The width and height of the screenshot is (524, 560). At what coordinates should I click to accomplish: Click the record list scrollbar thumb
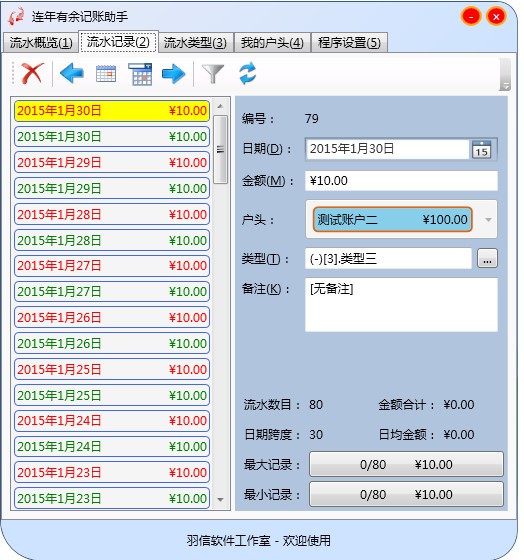pyautogui.click(x=220, y=149)
